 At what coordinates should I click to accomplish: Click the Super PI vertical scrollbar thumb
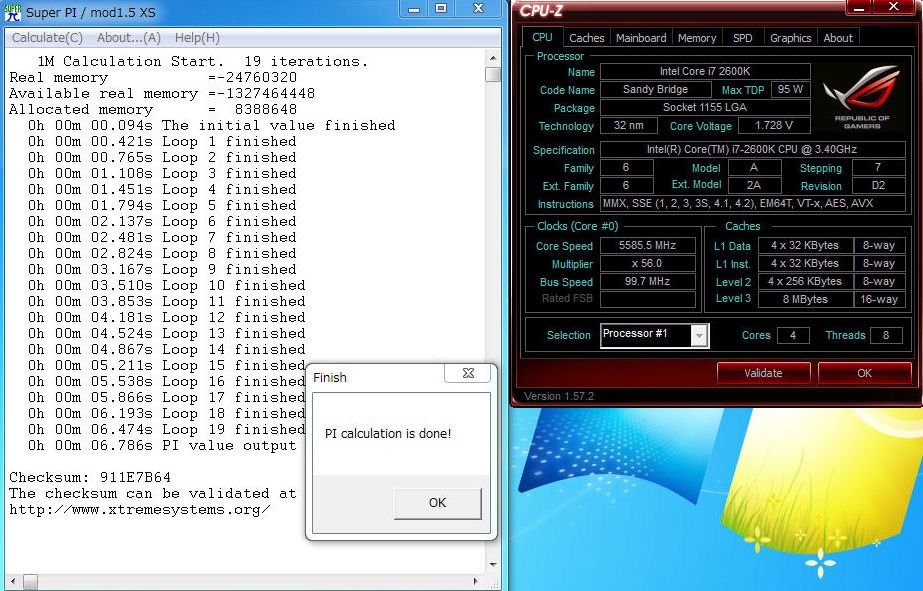pos(493,75)
